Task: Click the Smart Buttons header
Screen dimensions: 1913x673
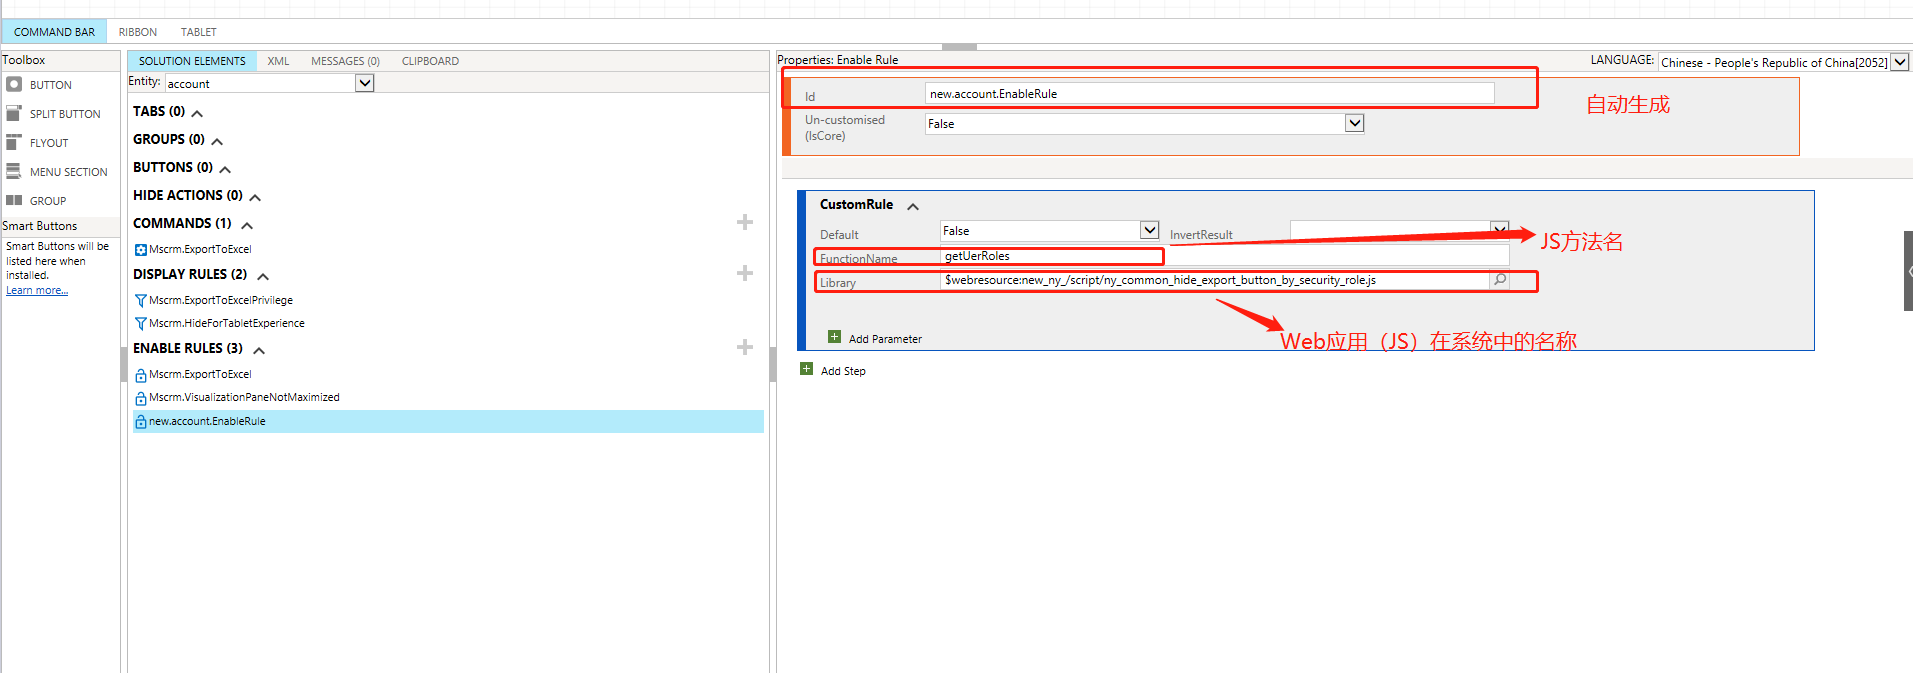Action: click(60, 226)
